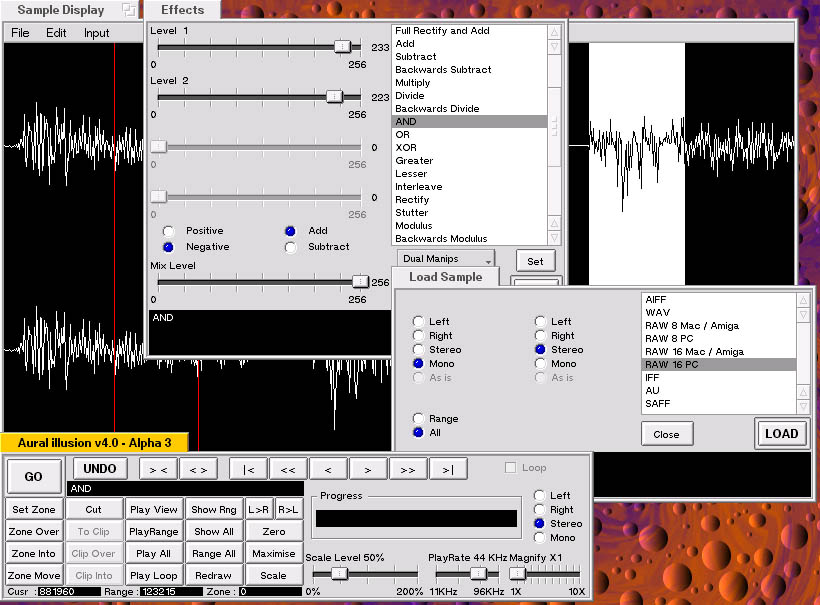Jump playback cursor to sample start
This screenshot has height=605, width=820.
pos(247,468)
